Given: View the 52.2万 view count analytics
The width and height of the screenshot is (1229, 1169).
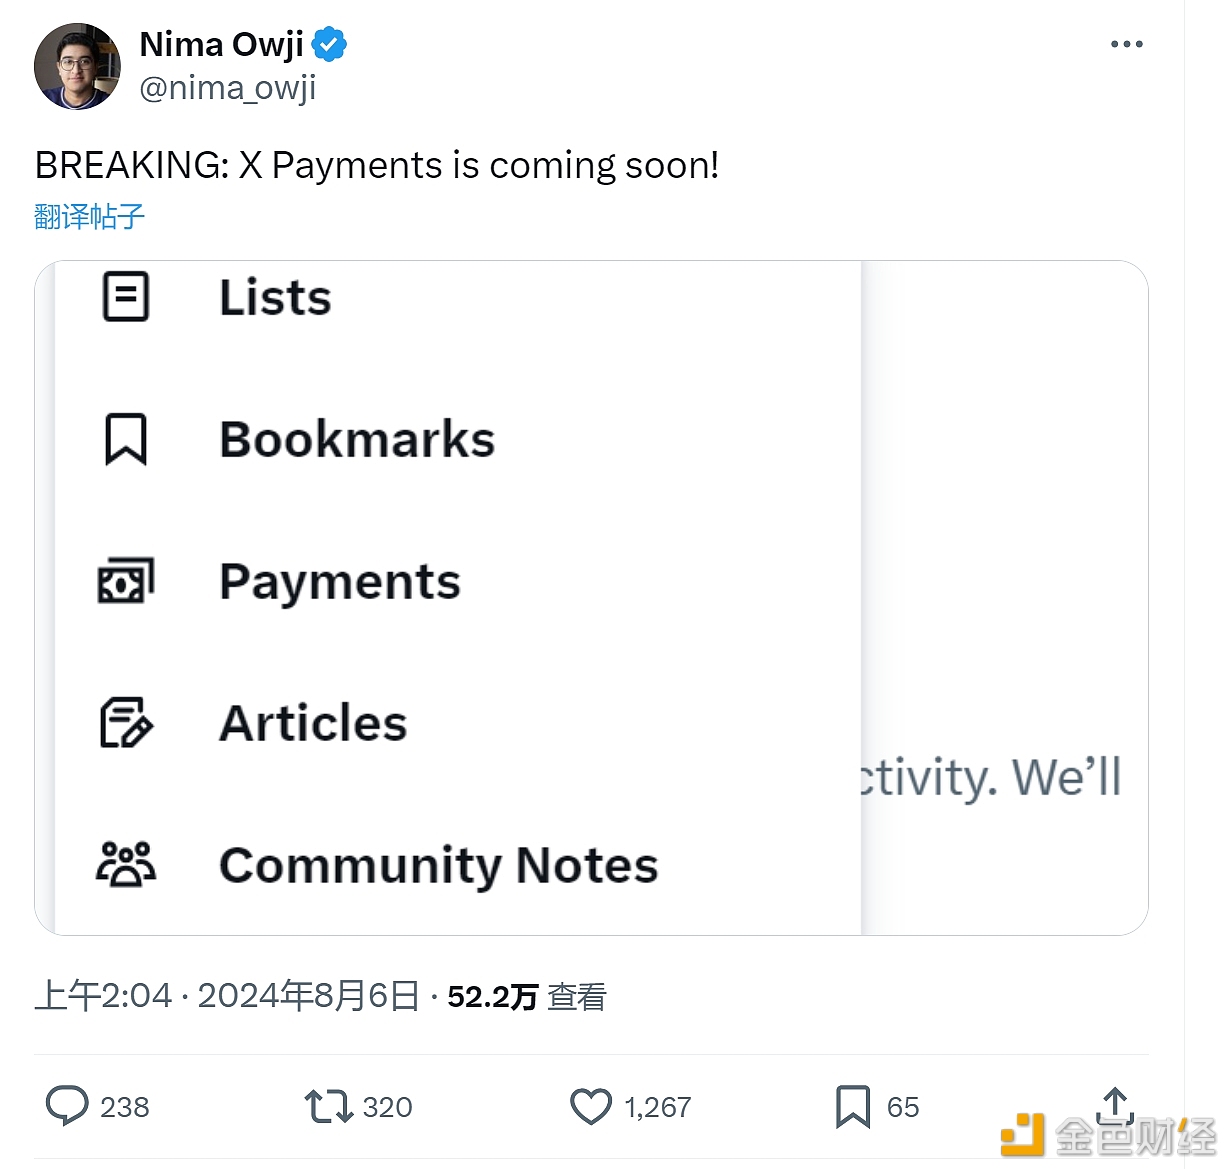Looking at the screenshot, I should tap(526, 996).
